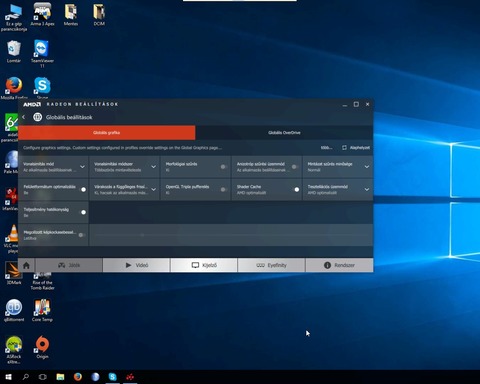The height and width of the screenshot is (384, 480).
Task: Select the TeamViewer 11 desktop icon
Action: click(x=42, y=54)
